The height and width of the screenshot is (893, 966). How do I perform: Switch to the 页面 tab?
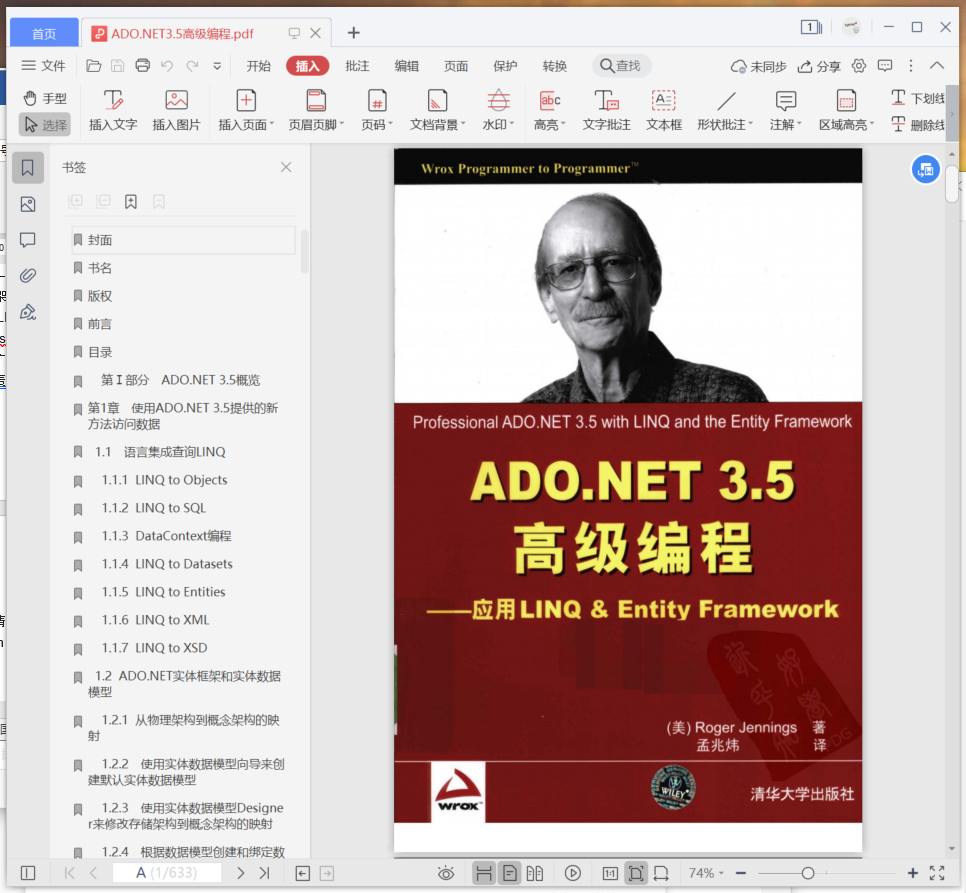(x=456, y=66)
